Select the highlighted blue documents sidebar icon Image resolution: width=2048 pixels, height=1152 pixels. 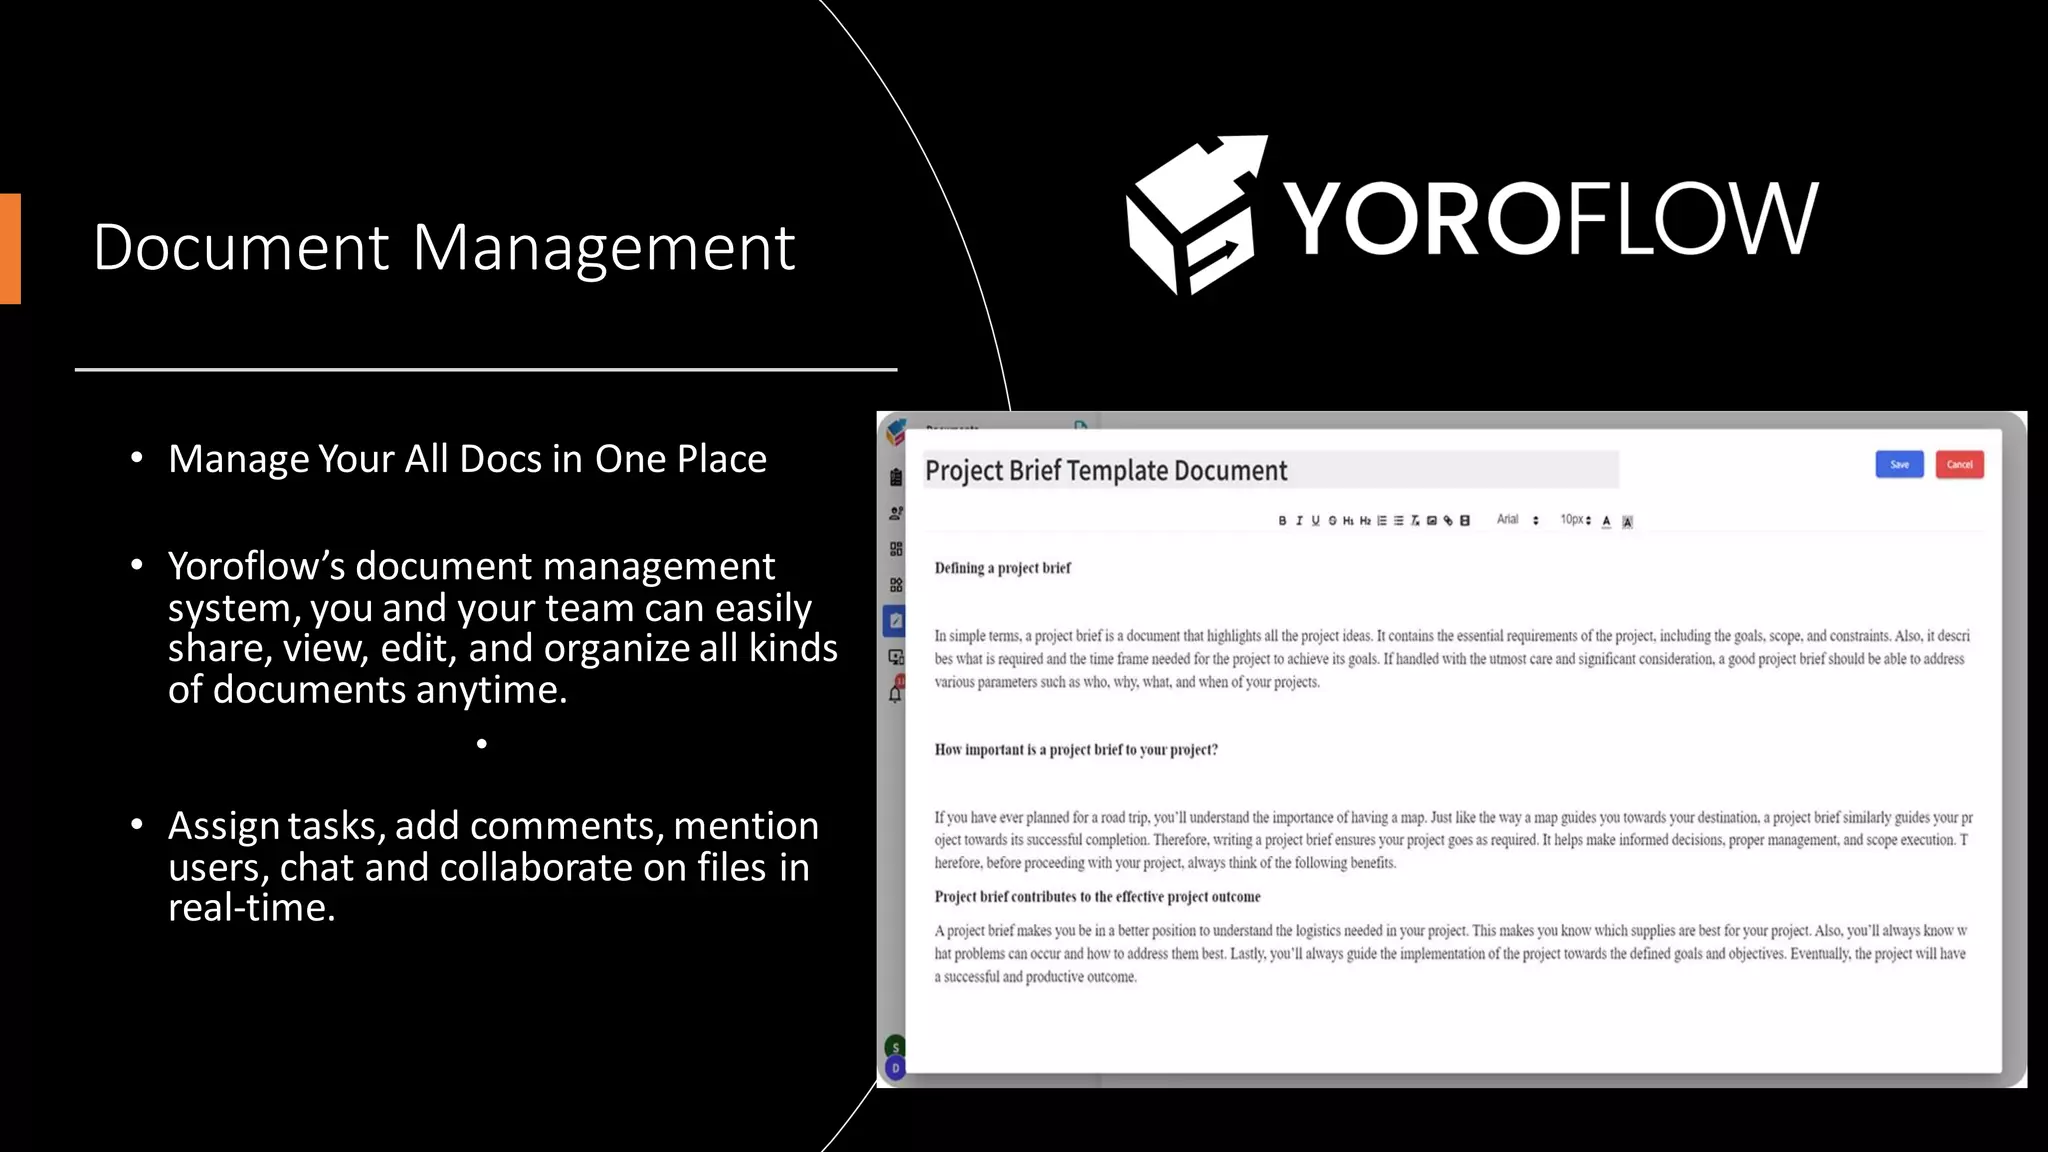895,621
